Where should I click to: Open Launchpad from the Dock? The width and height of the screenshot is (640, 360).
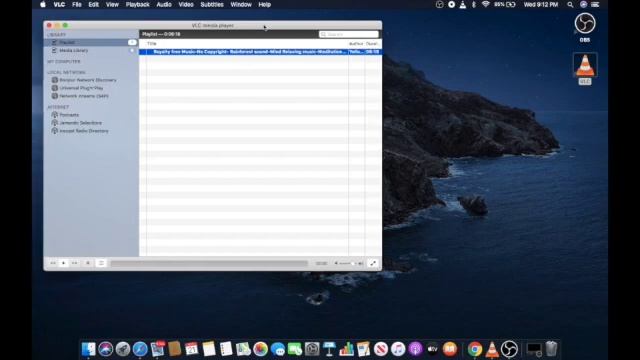(x=122, y=349)
